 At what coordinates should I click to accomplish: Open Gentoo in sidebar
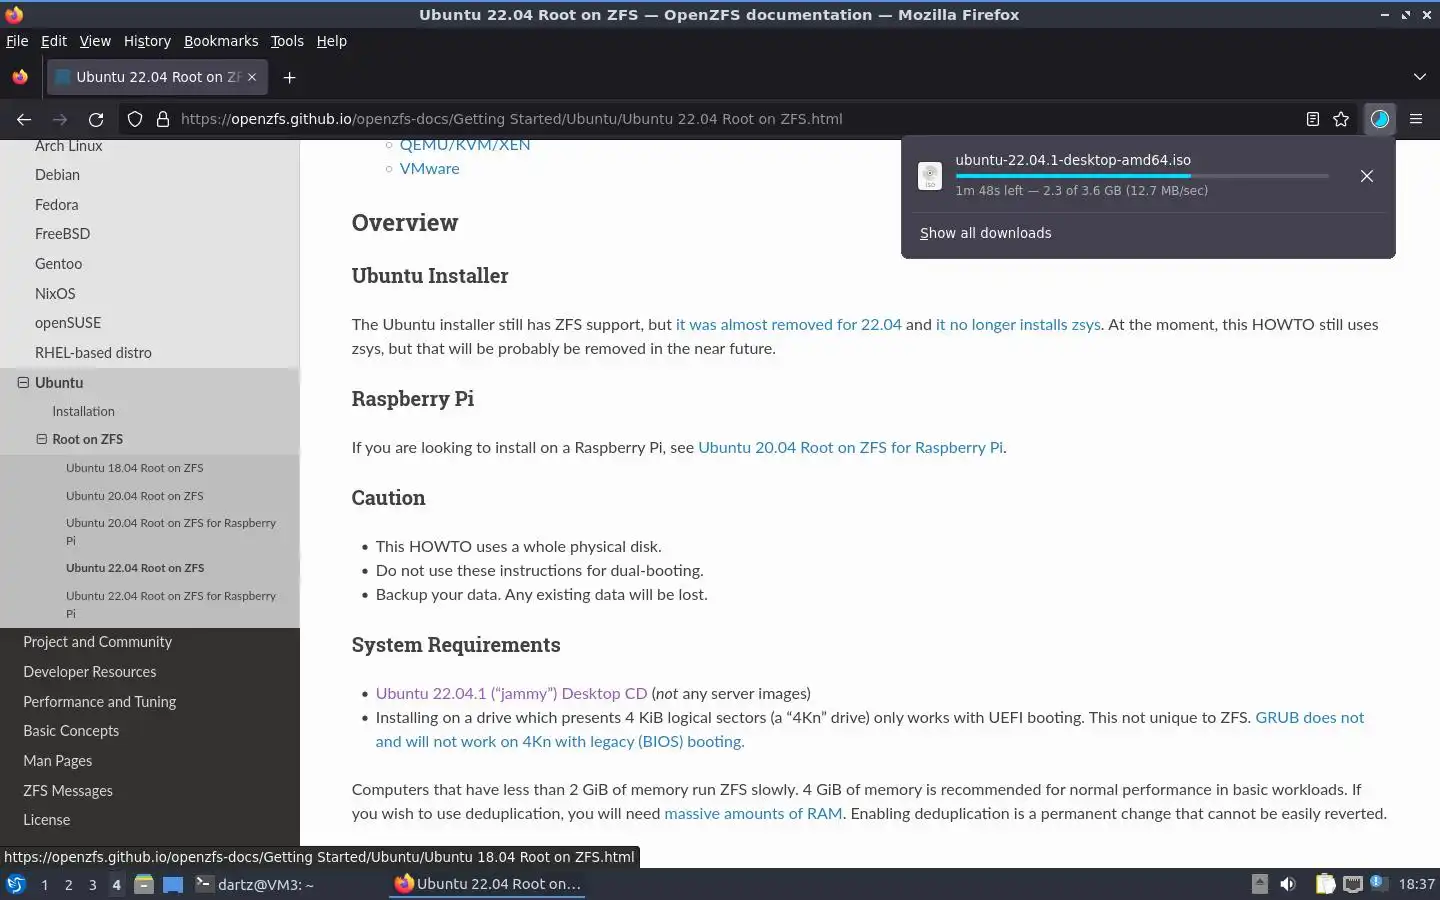(x=58, y=264)
